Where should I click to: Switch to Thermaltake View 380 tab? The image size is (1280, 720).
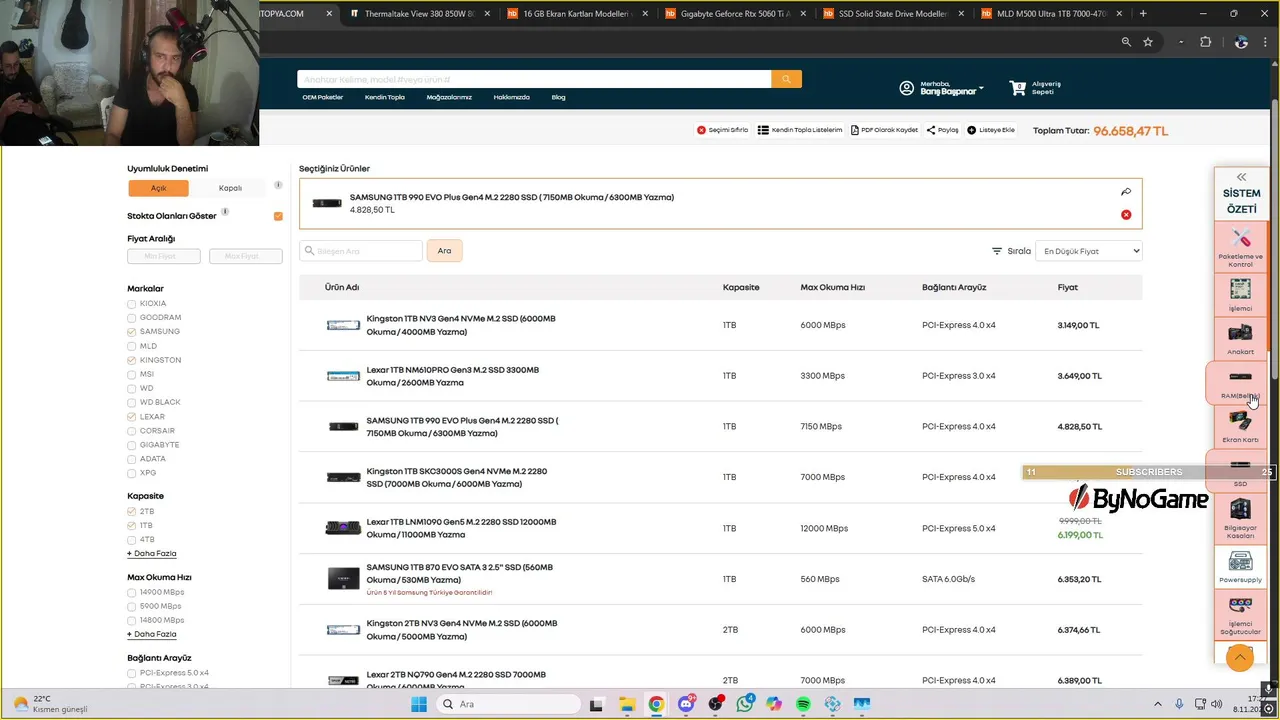click(x=418, y=14)
